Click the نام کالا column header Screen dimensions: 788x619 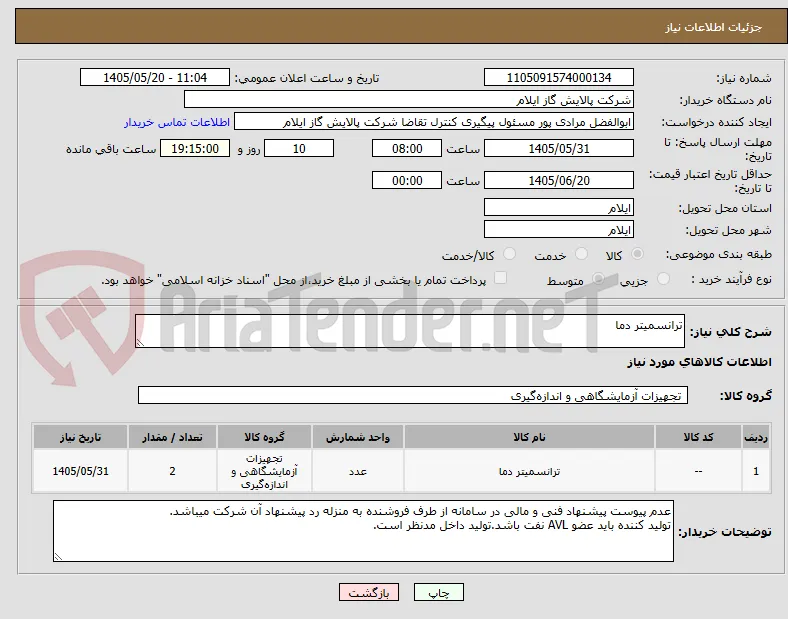[x=529, y=437]
